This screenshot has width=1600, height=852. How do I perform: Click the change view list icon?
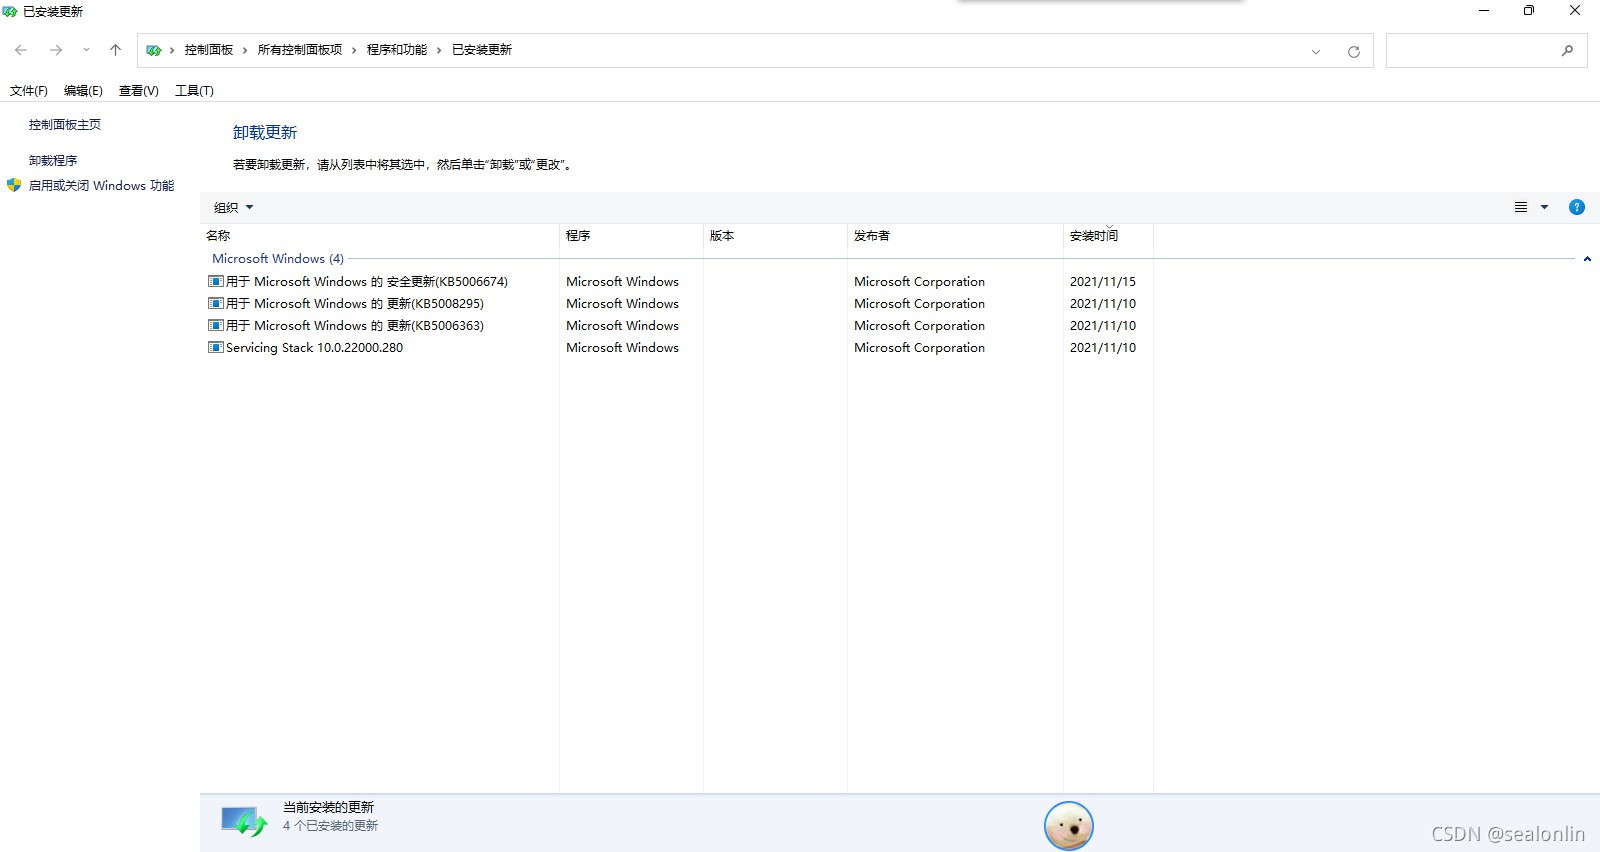pos(1521,207)
